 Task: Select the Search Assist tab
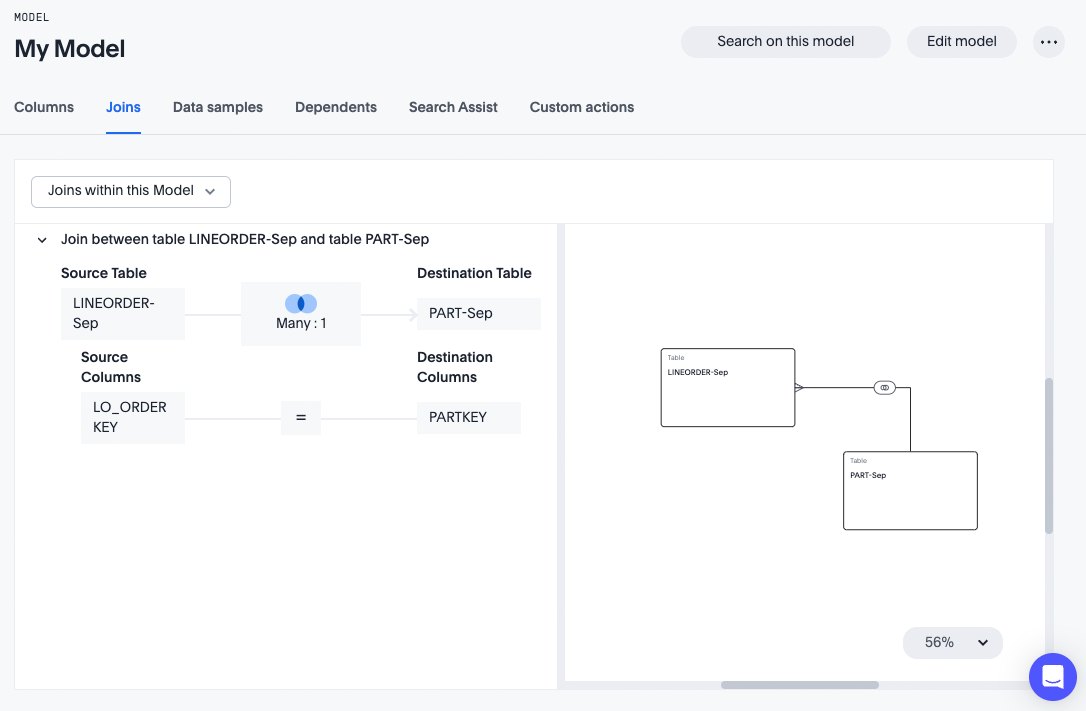(453, 107)
